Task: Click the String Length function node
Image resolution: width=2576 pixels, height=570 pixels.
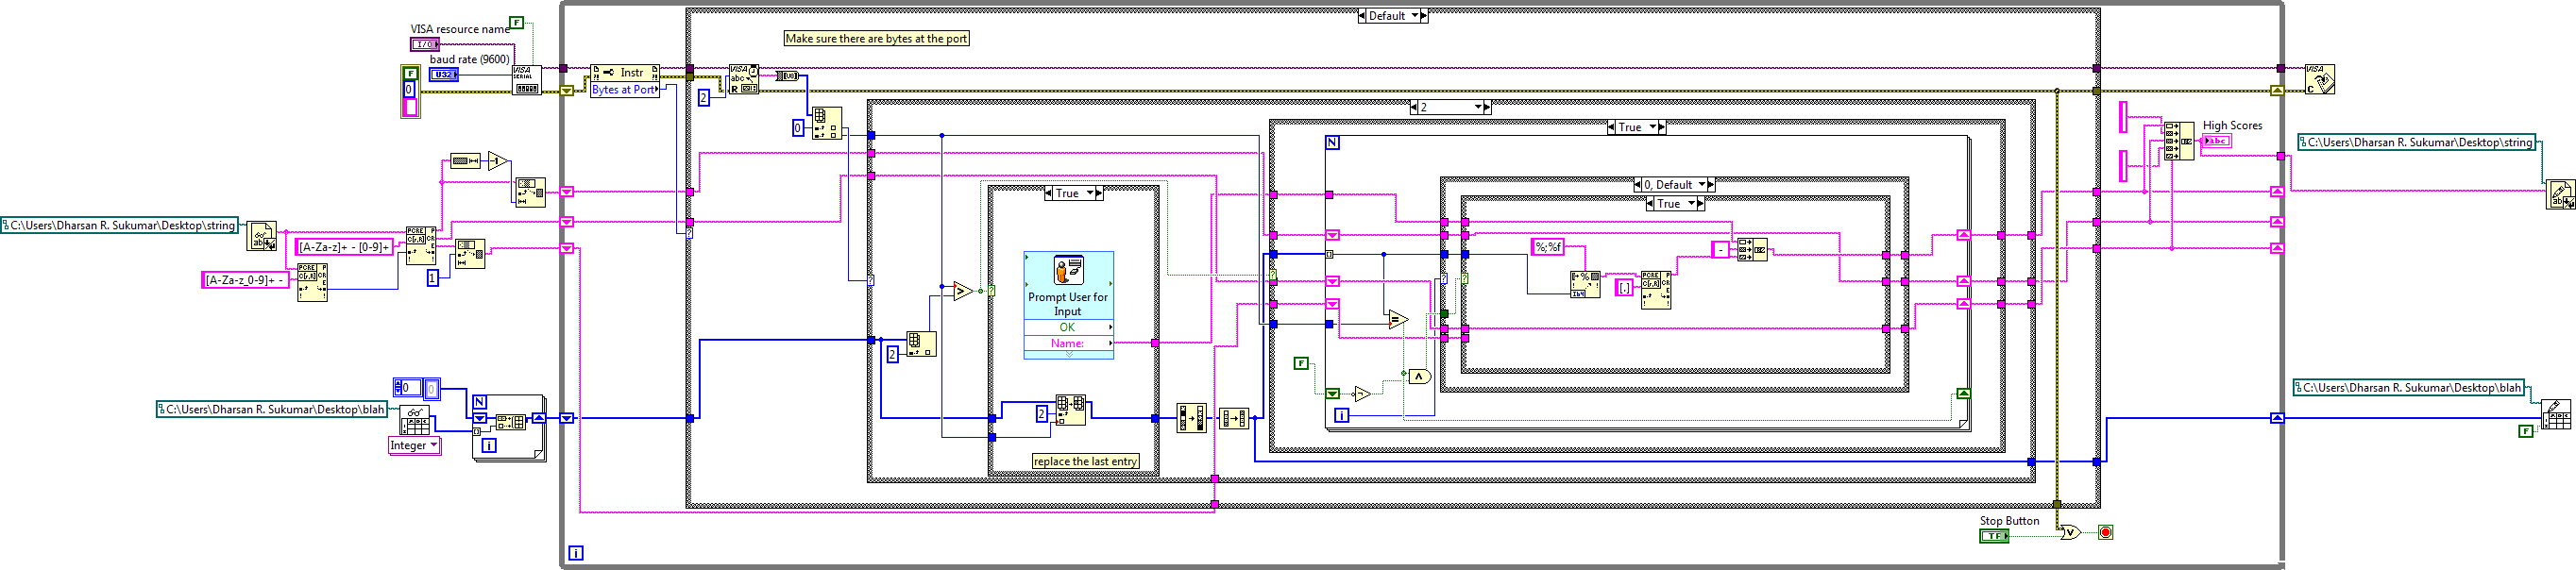Action: (x=465, y=160)
